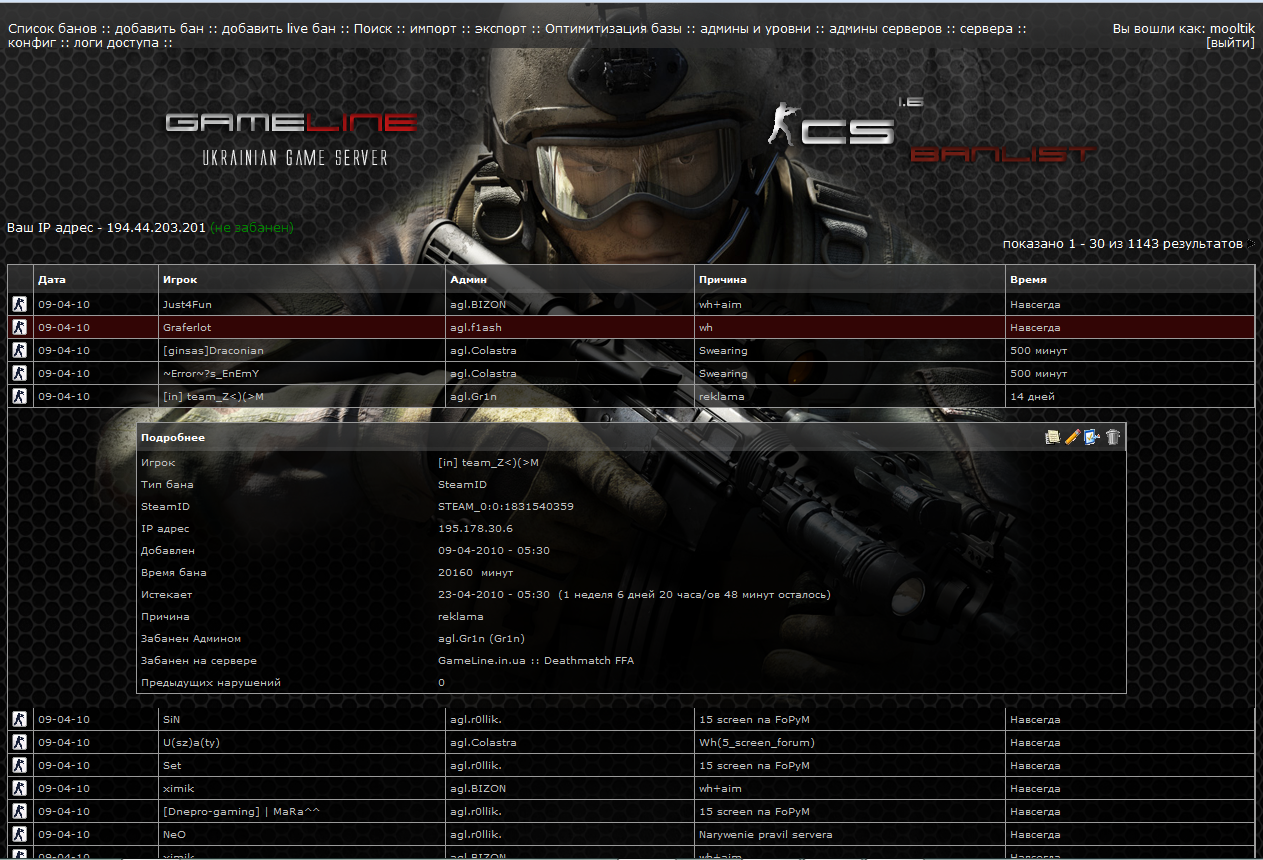The width and height of the screenshot is (1263, 860).
Task: Click reason Narywenie pravil servera
Action: coord(766,834)
